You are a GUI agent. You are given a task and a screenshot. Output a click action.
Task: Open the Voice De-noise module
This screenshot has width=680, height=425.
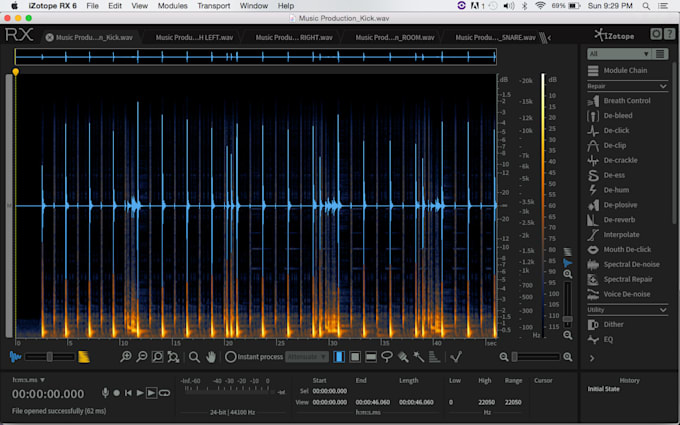(x=619, y=294)
